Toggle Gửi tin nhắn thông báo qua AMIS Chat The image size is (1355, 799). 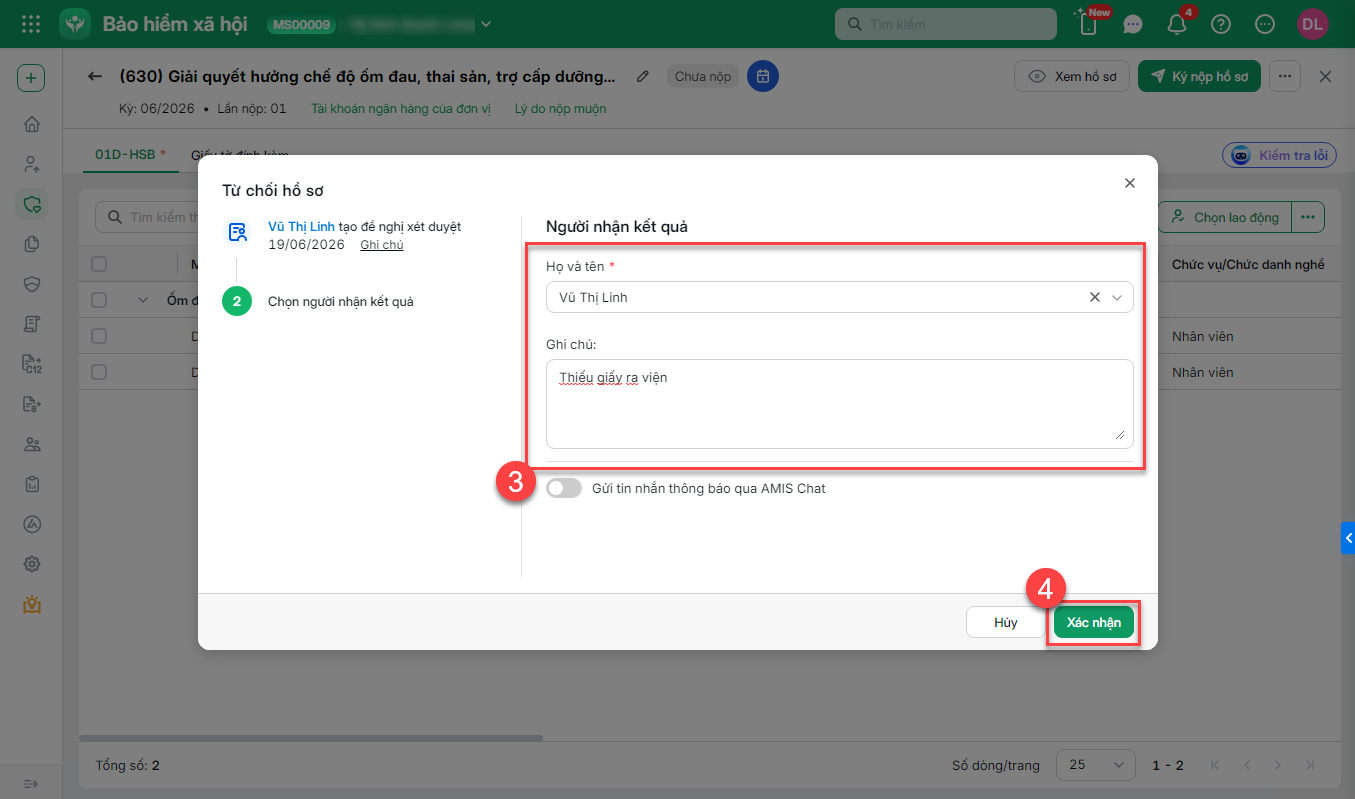tap(564, 488)
